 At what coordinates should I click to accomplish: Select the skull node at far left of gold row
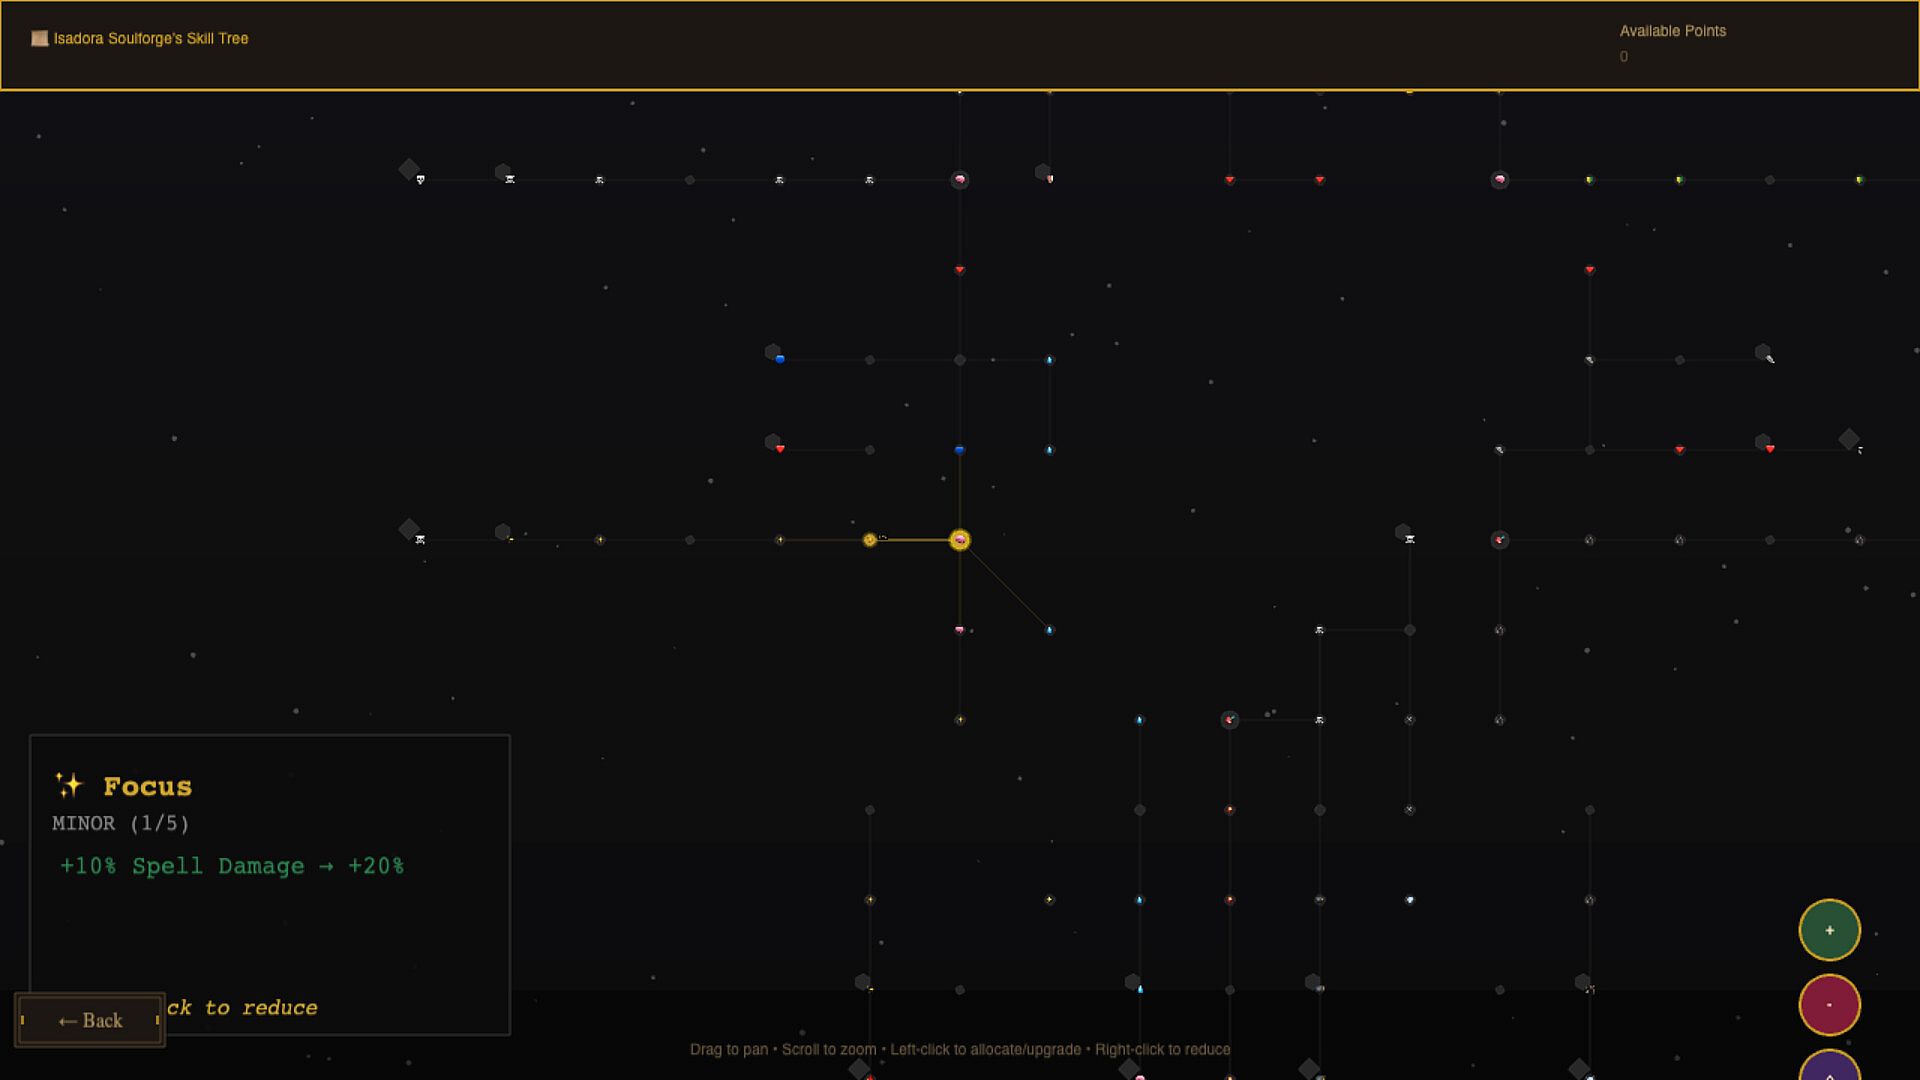tap(420, 540)
